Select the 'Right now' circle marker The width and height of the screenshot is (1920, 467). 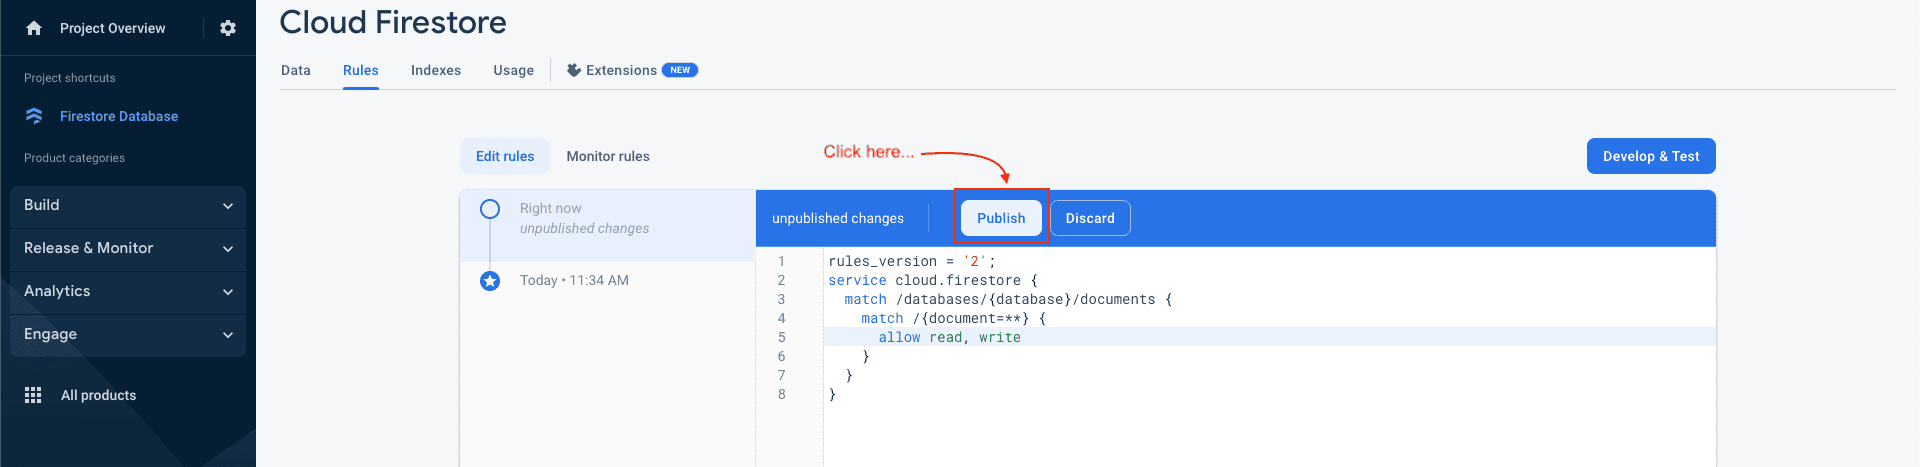pyautogui.click(x=490, y=209)
